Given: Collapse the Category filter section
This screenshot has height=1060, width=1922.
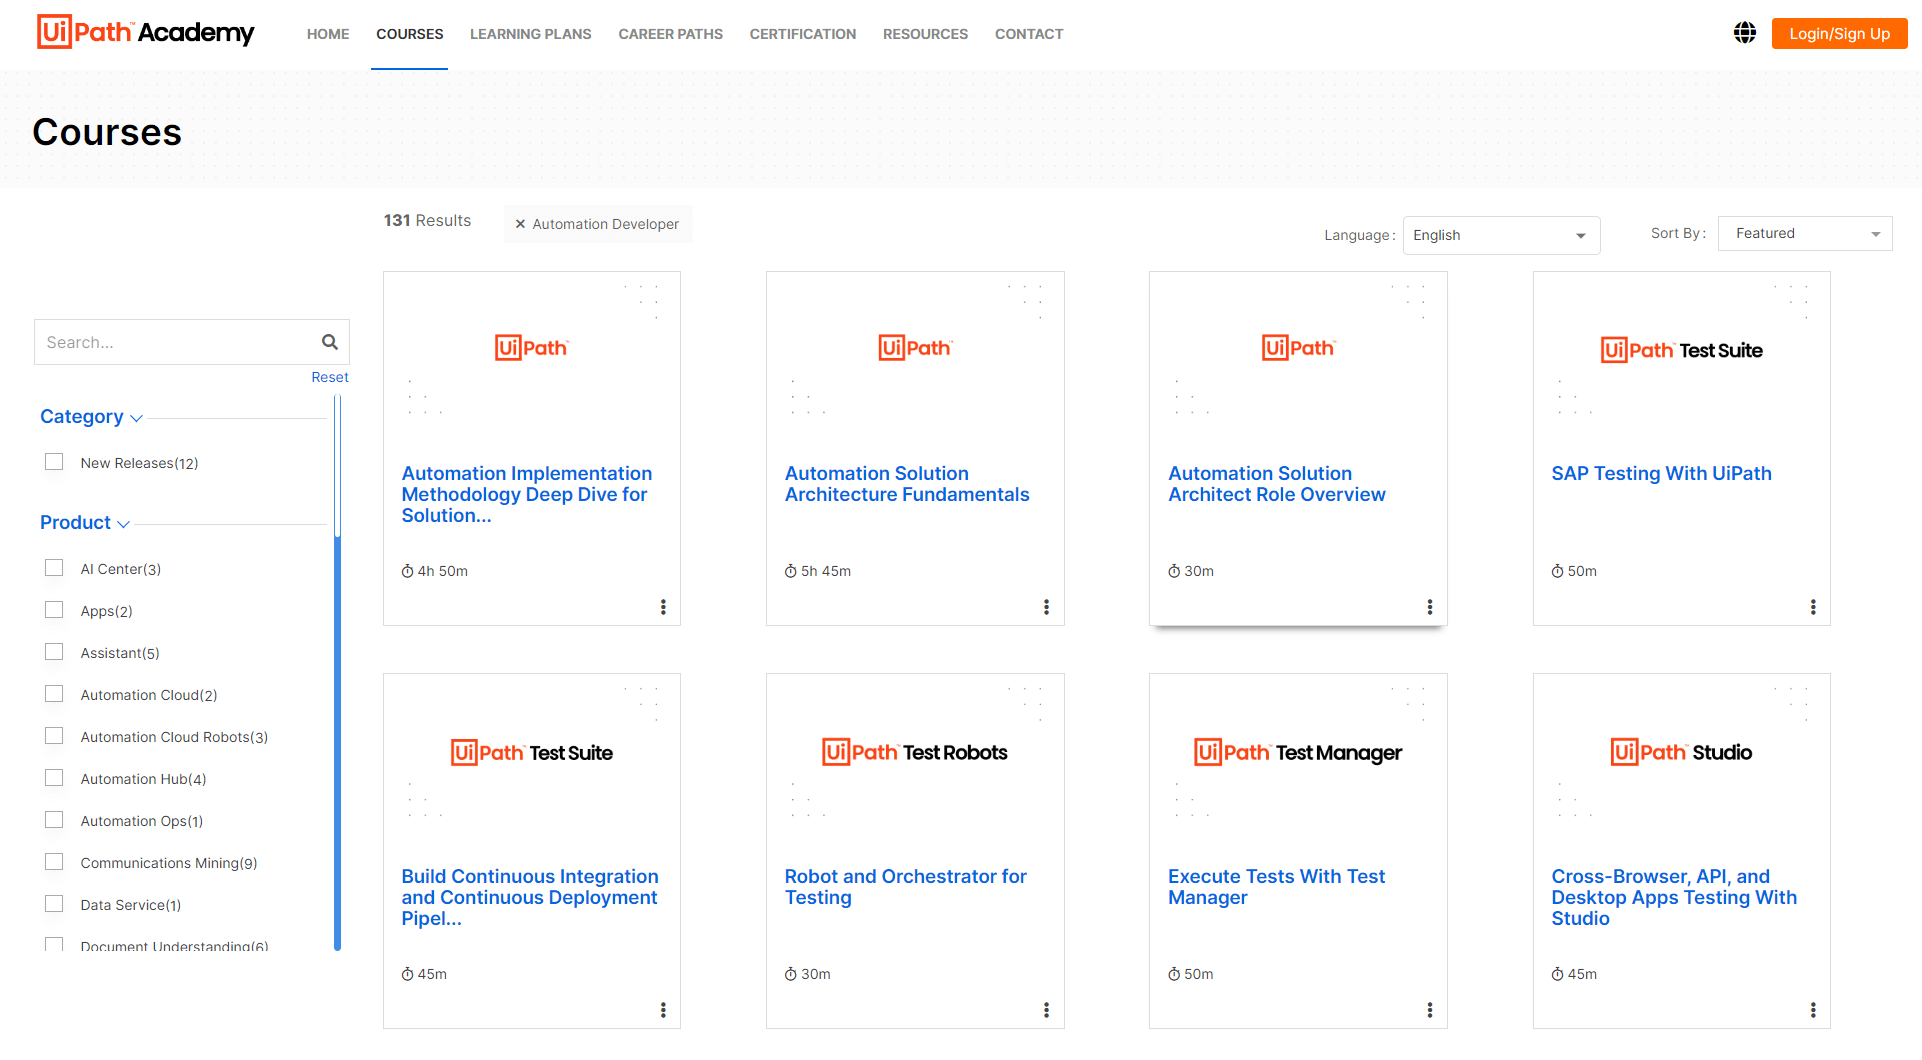Looking at the screenshot, I should coord(92,417).
